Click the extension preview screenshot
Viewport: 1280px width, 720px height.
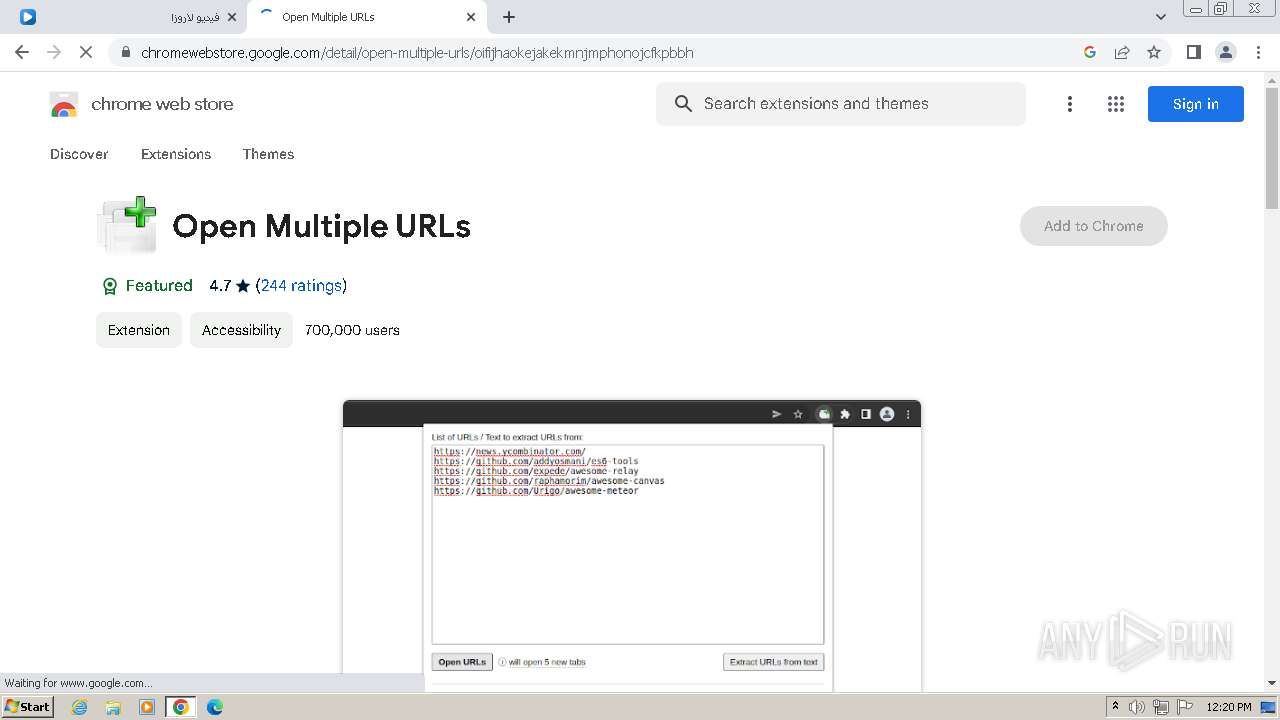(x=632, y=545)
